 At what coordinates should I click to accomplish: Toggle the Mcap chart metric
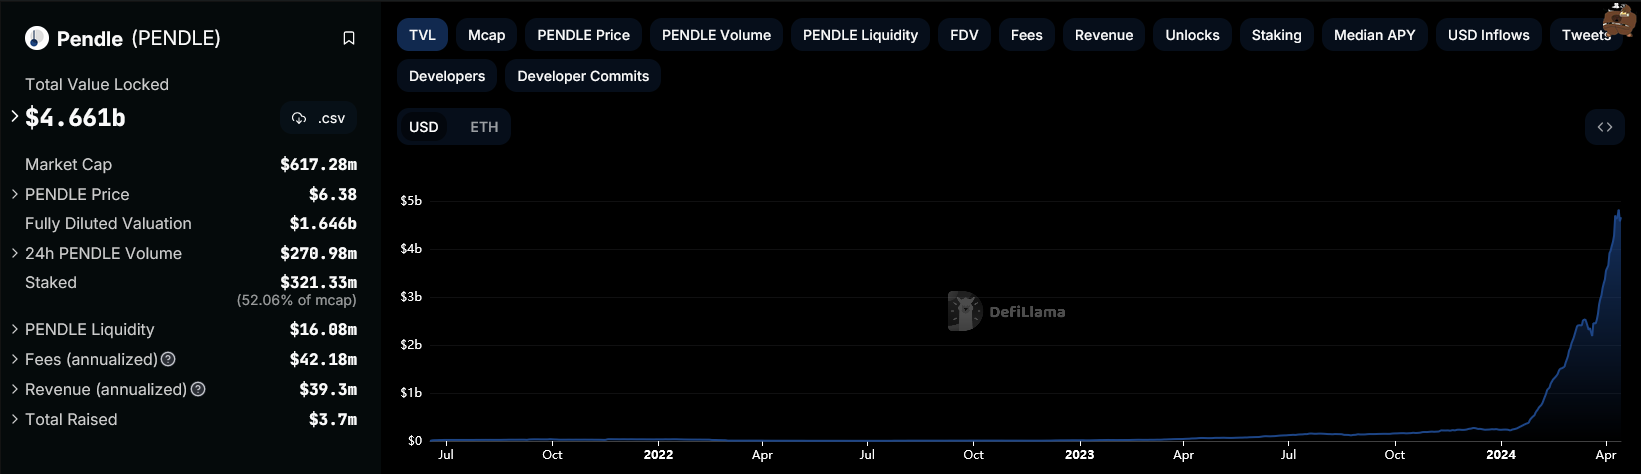[x=487, y=35]
